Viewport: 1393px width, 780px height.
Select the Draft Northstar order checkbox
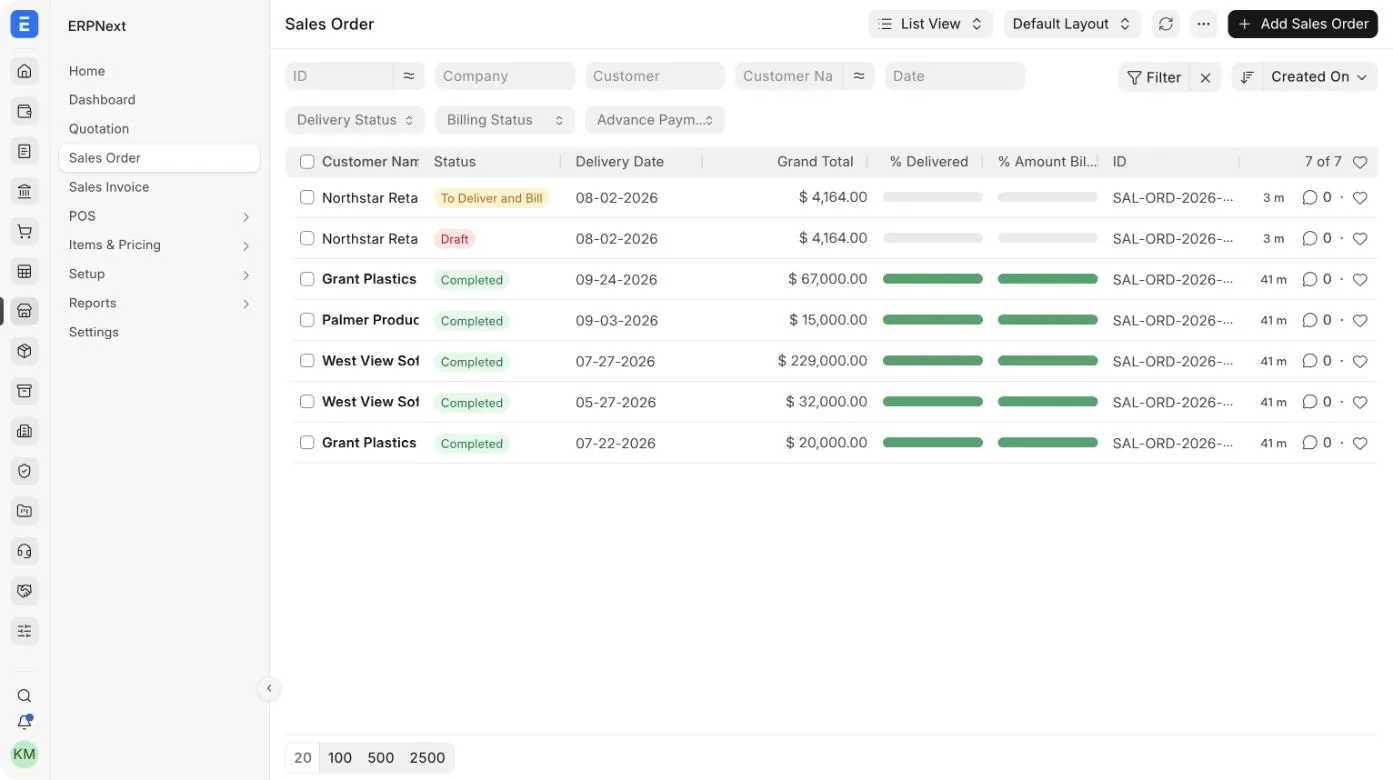point(307,239)
